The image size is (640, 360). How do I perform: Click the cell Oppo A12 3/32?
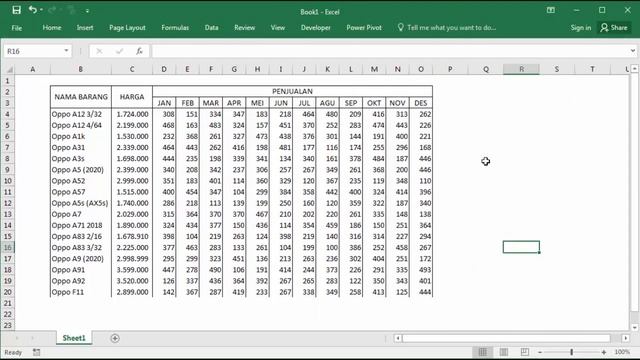[x=81, y=114]
